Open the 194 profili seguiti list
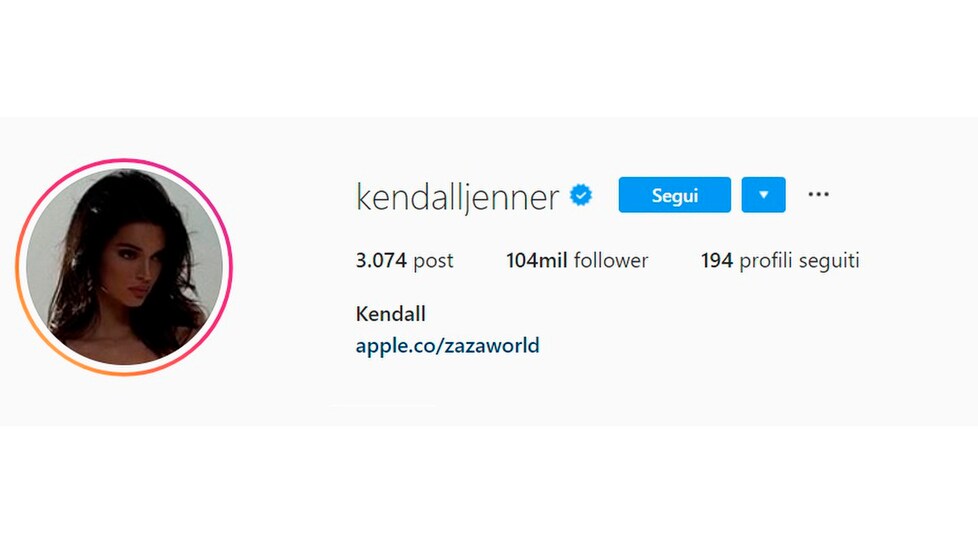Viewport: 978px width, 544px height. [780, 260]
